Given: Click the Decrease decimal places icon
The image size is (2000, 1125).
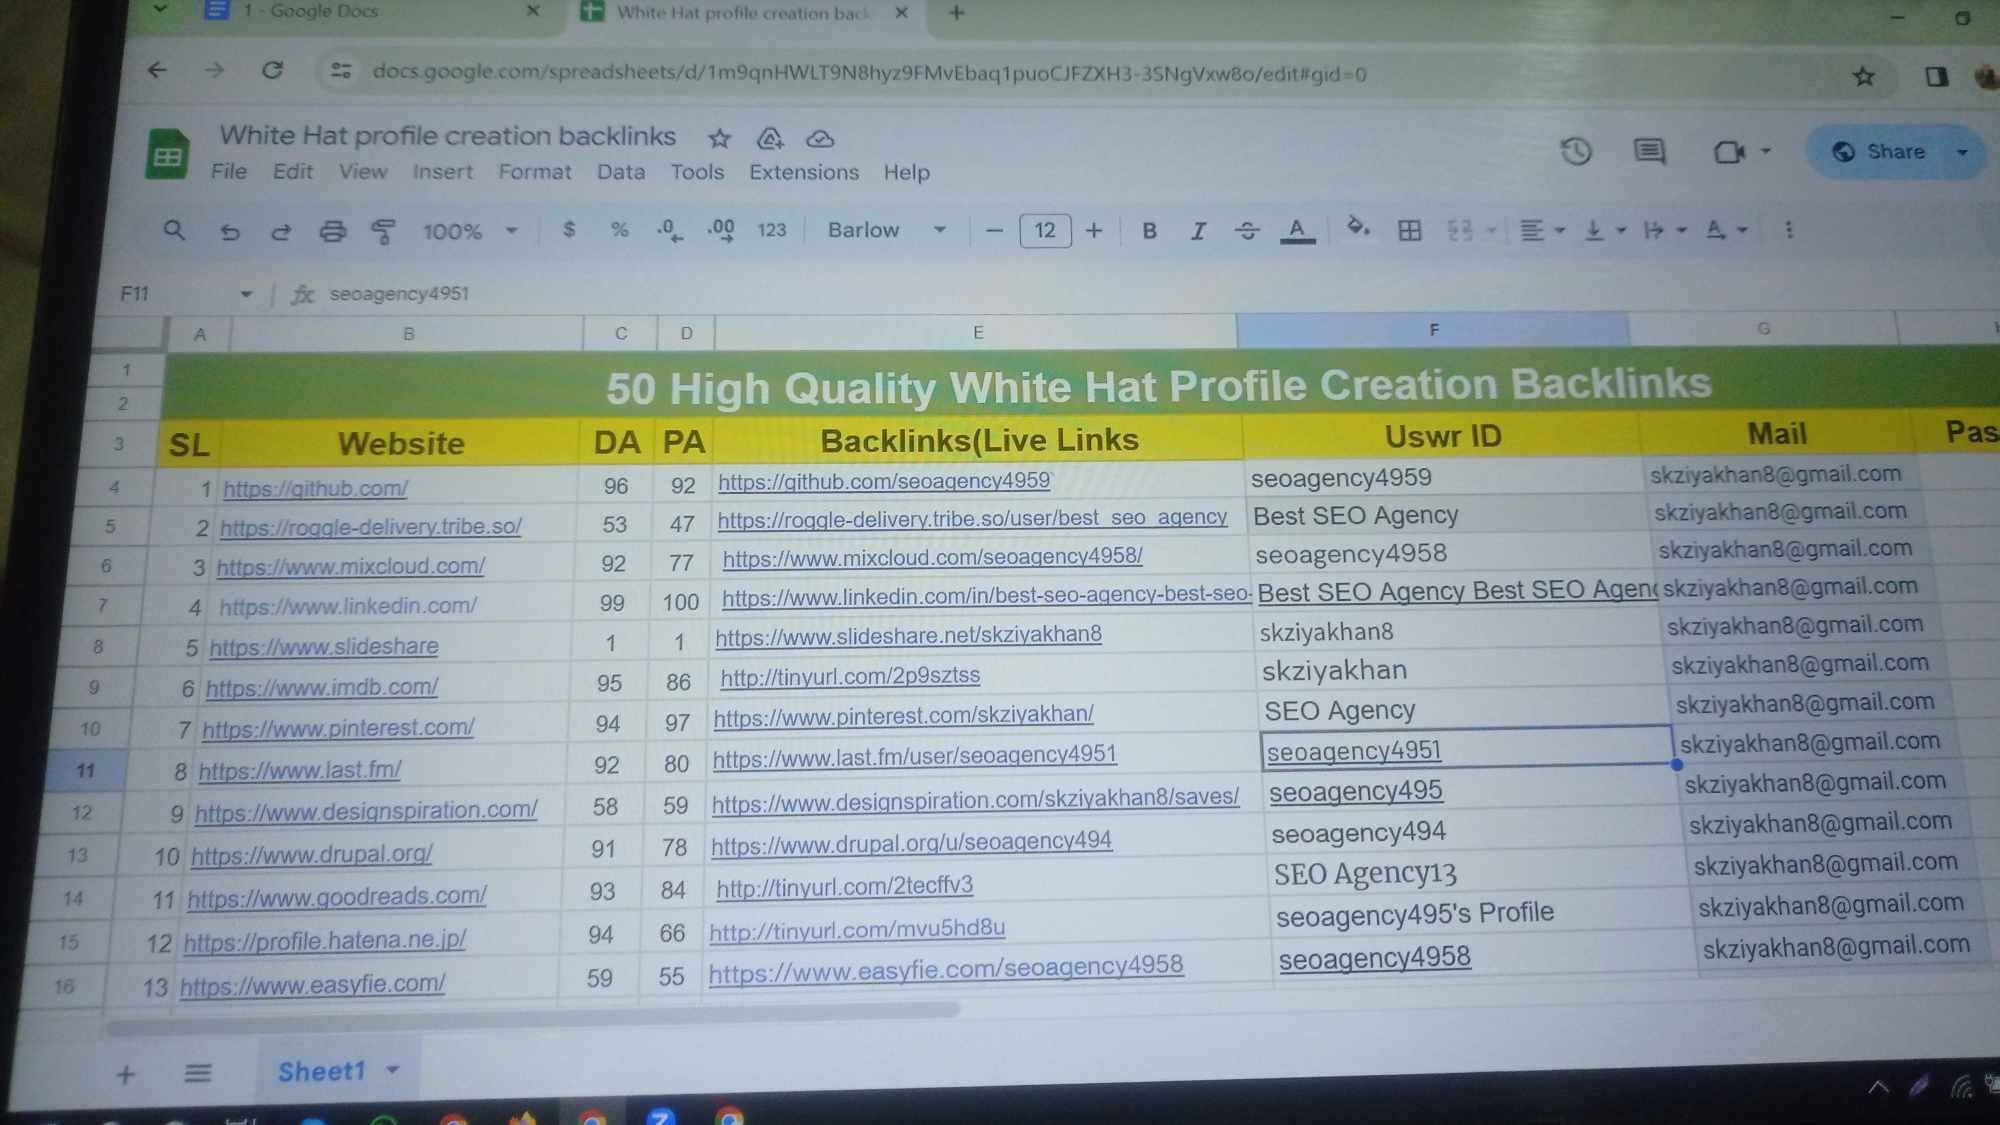Looking at the screenshot, I should click(x=666, y=231).
